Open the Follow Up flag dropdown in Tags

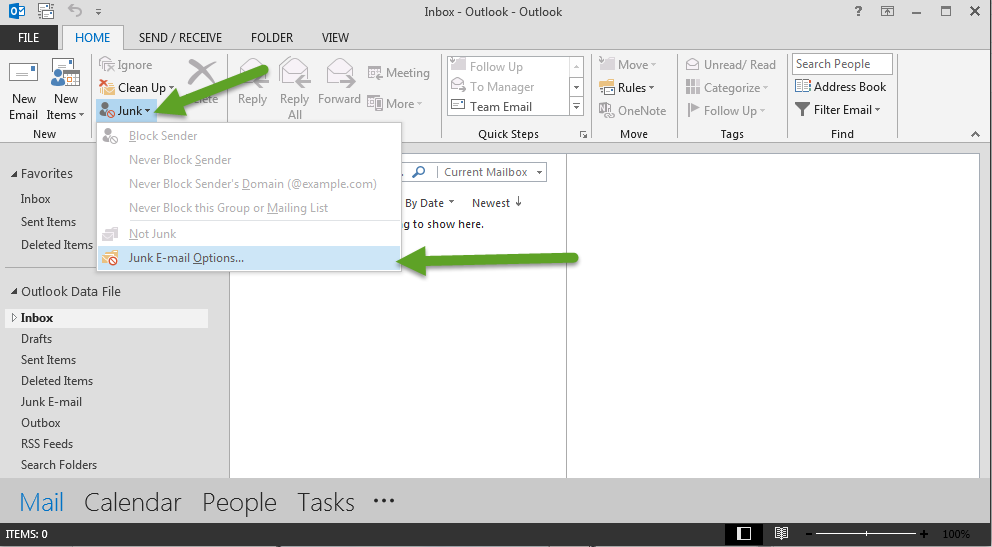726,111
